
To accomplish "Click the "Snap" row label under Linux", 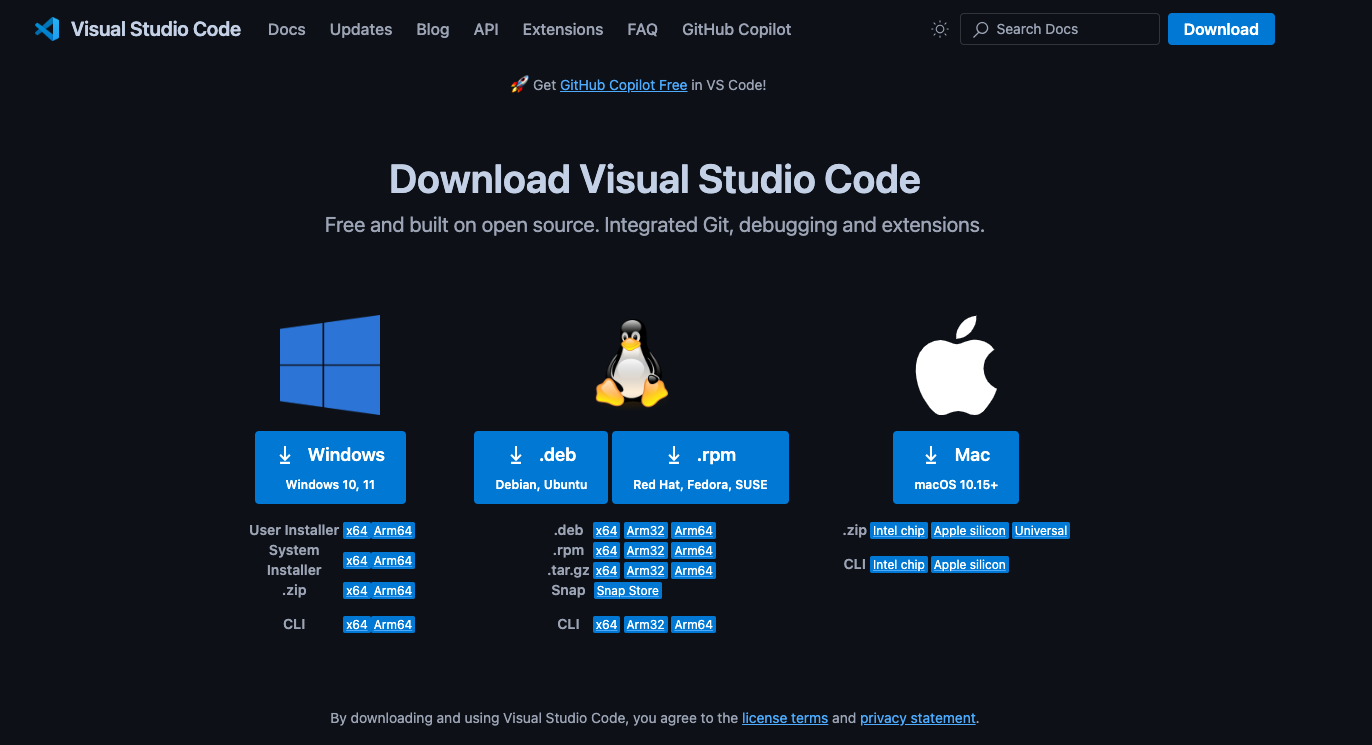I will [568, 590].
